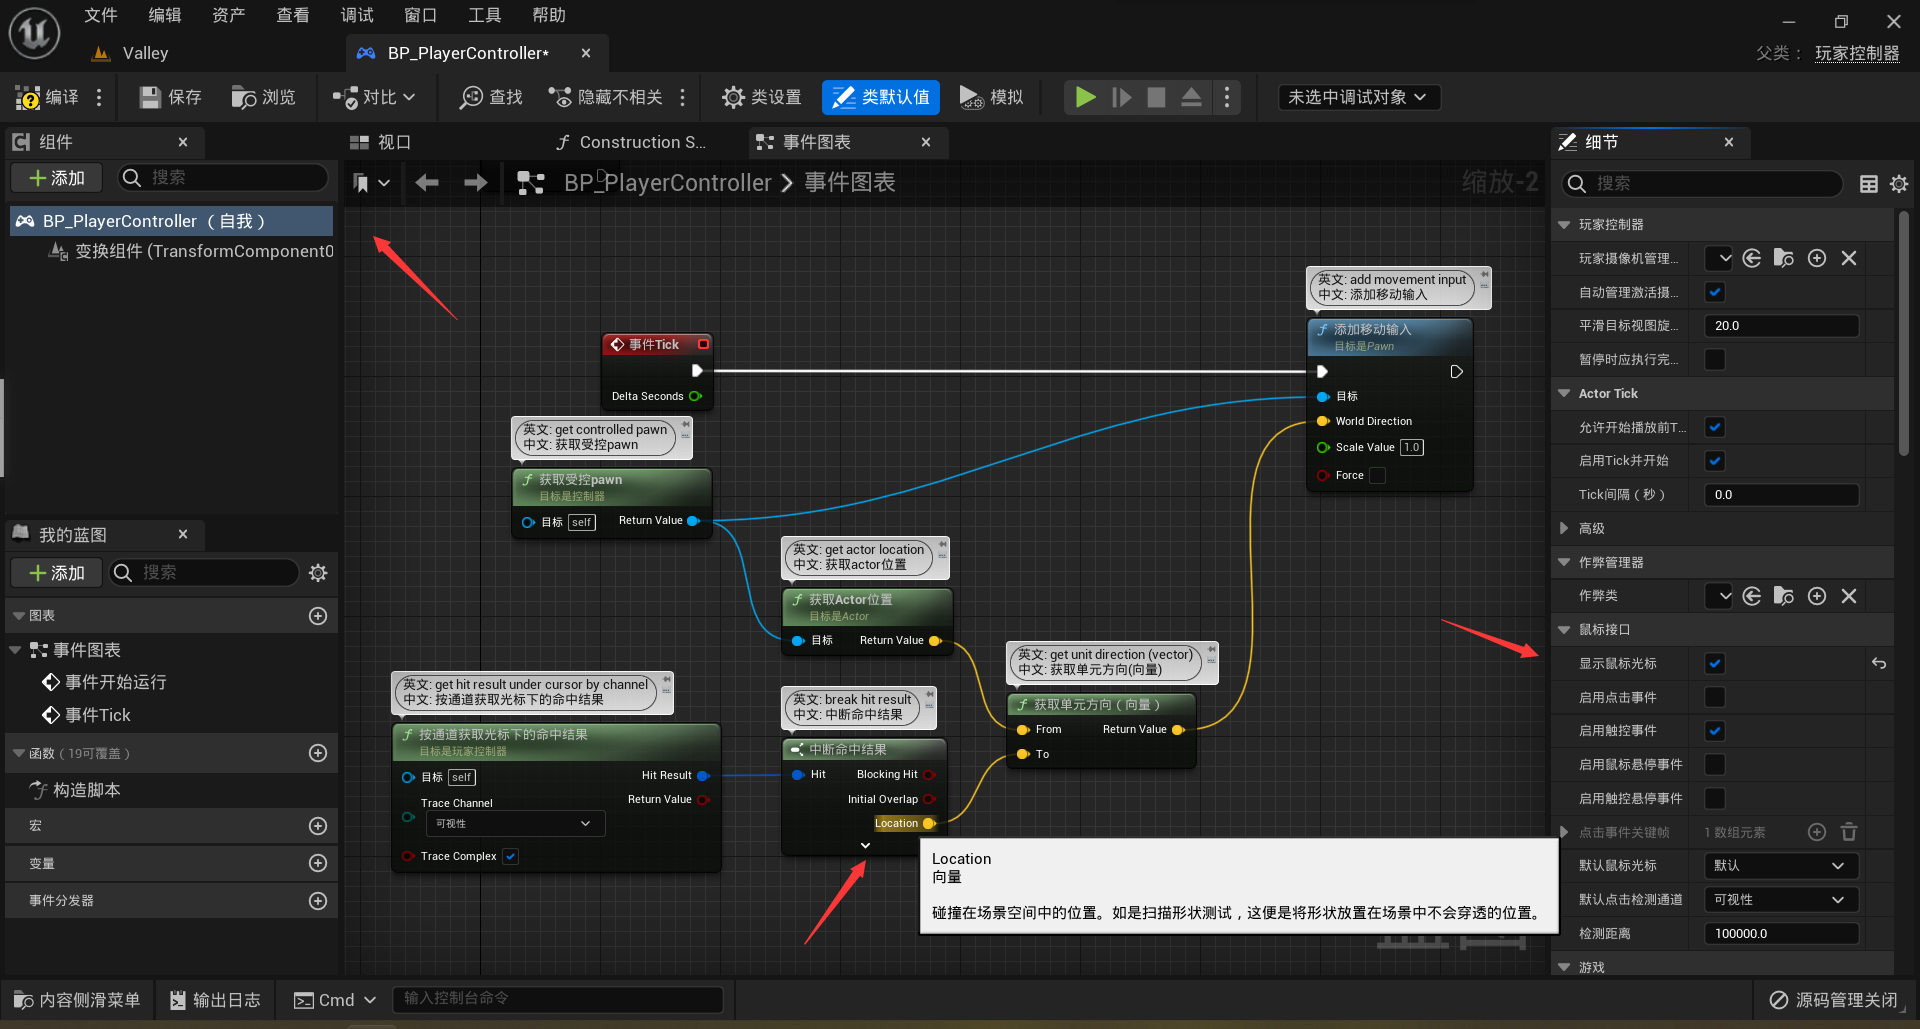Open the 默认鼠标光标 dropdown
This screenshot has height=1029, width=1920.
click(x=1781, y=866)
